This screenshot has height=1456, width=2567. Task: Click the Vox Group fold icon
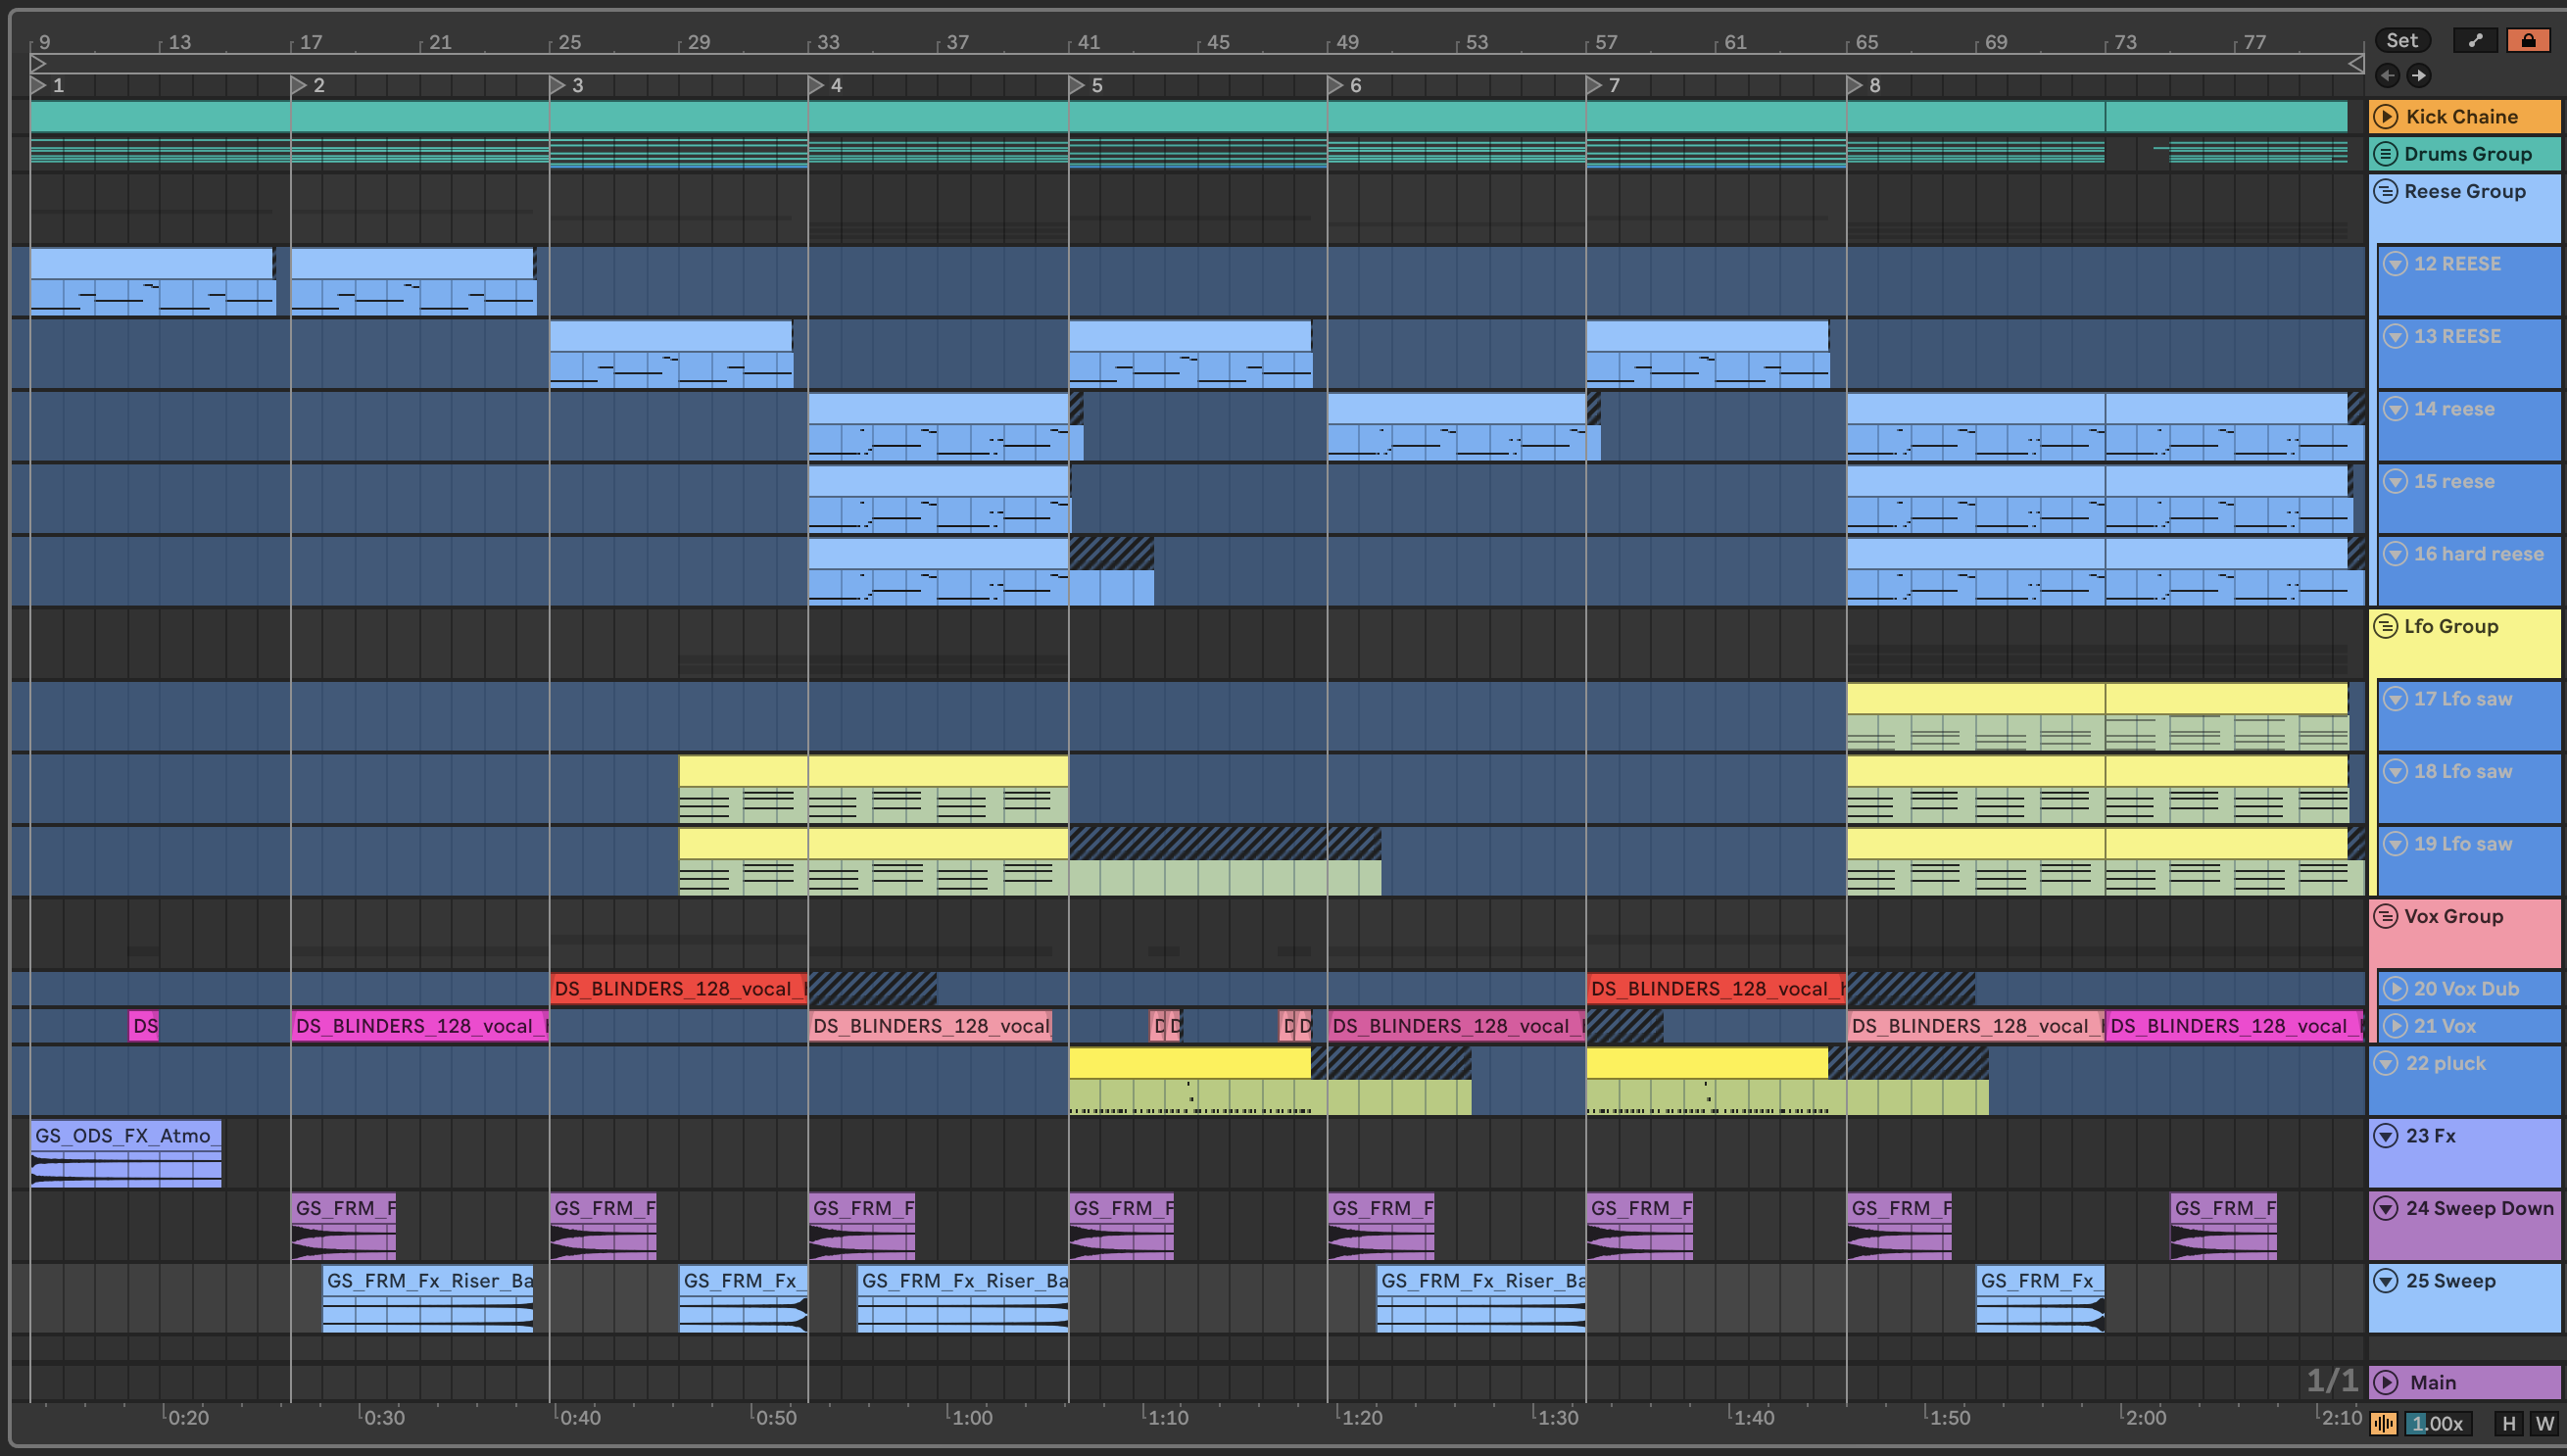[2386, 916]
